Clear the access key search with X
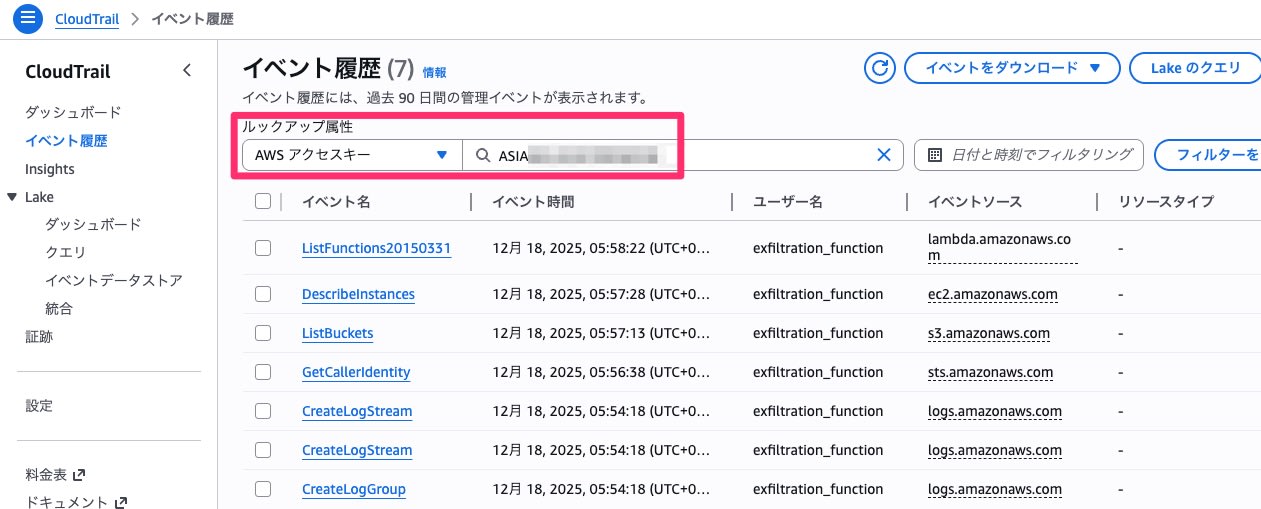Image resolution: width=1261 pixels, height=509 pixels. click(x=884, y=155)
